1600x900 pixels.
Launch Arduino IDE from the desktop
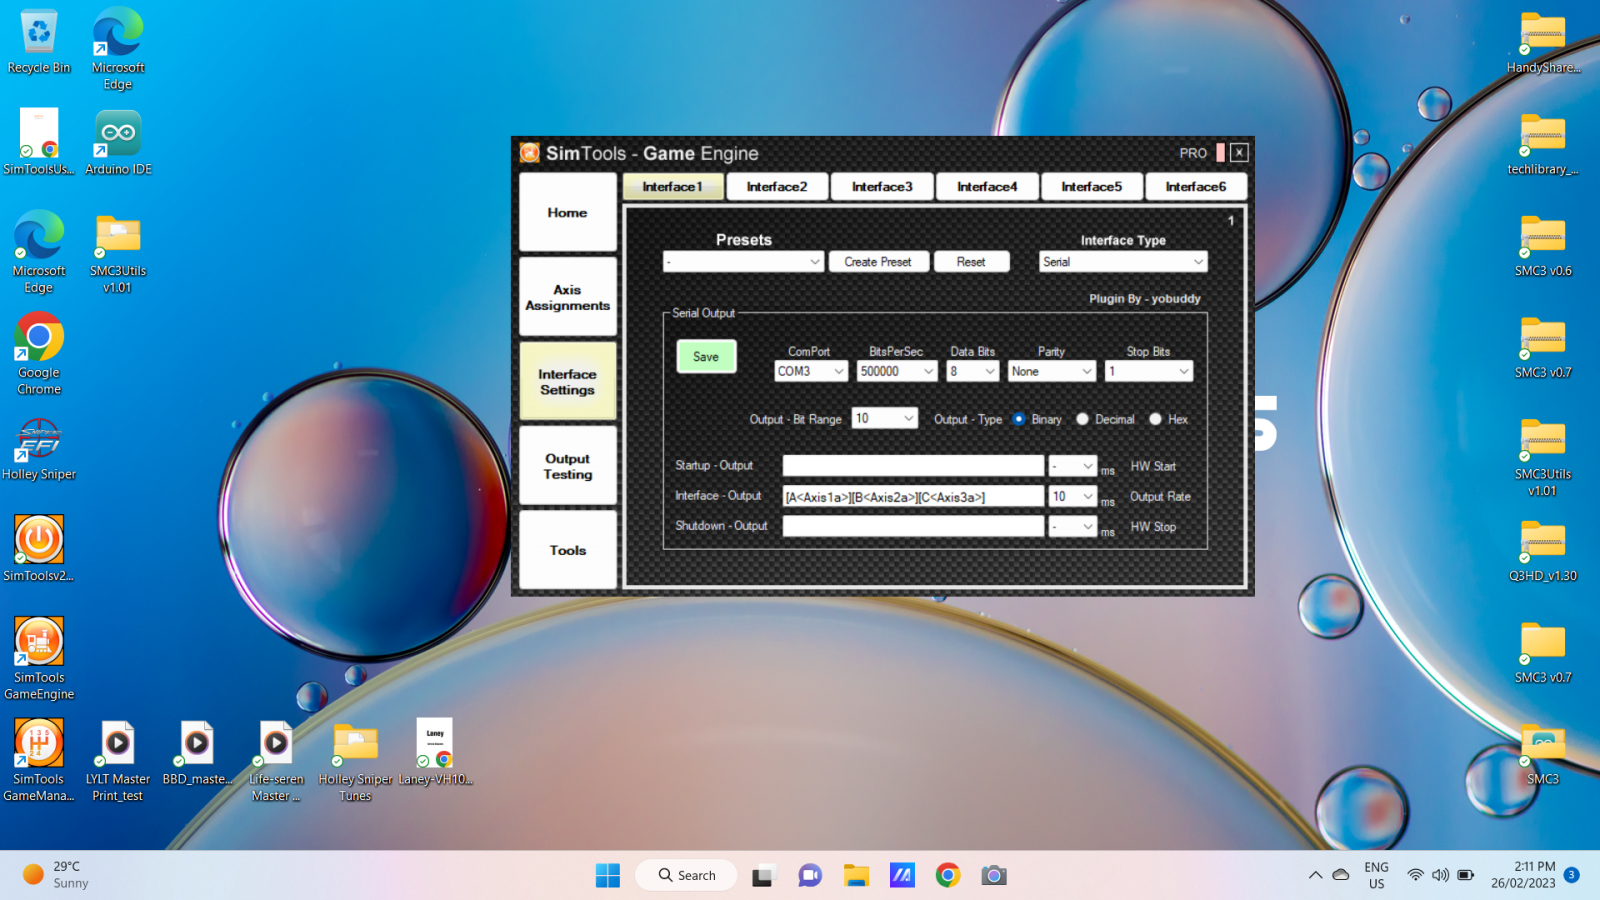117,135
